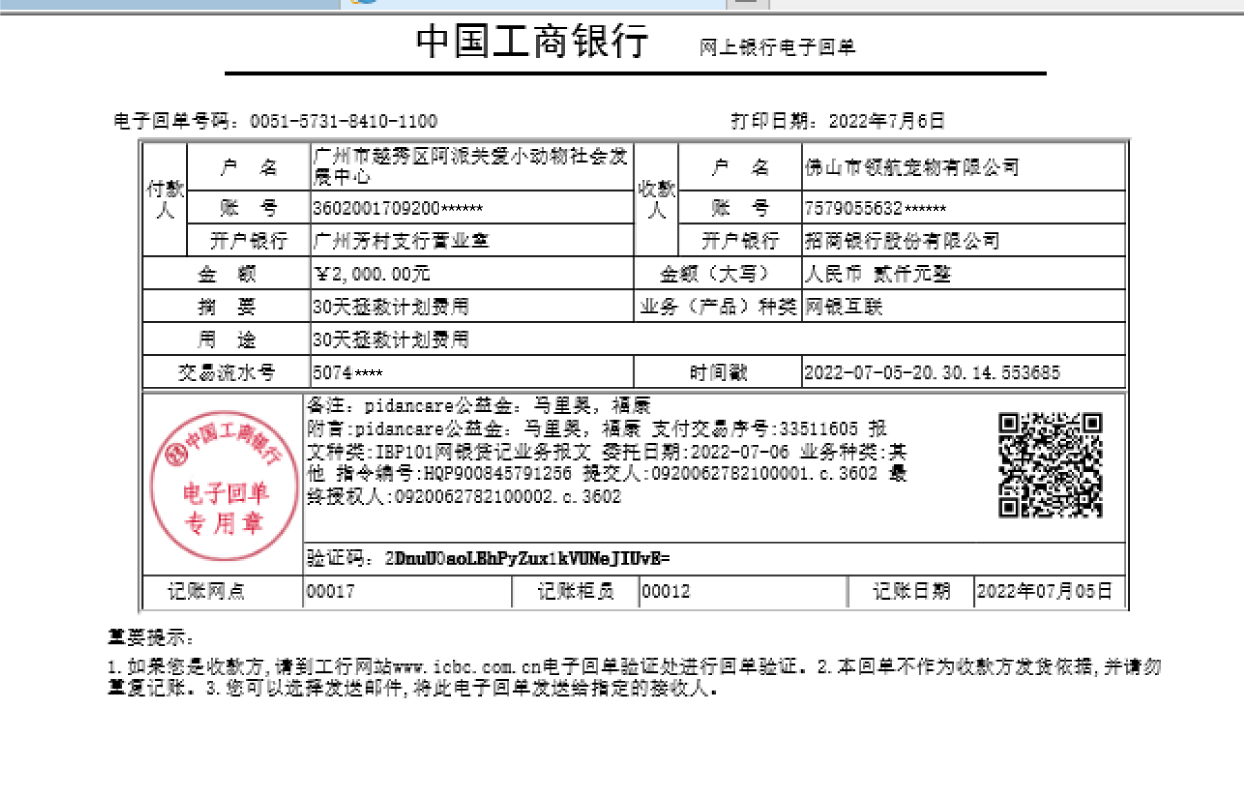Select the receipt number 0051-5731-8410-1100

tap(343, 122)
